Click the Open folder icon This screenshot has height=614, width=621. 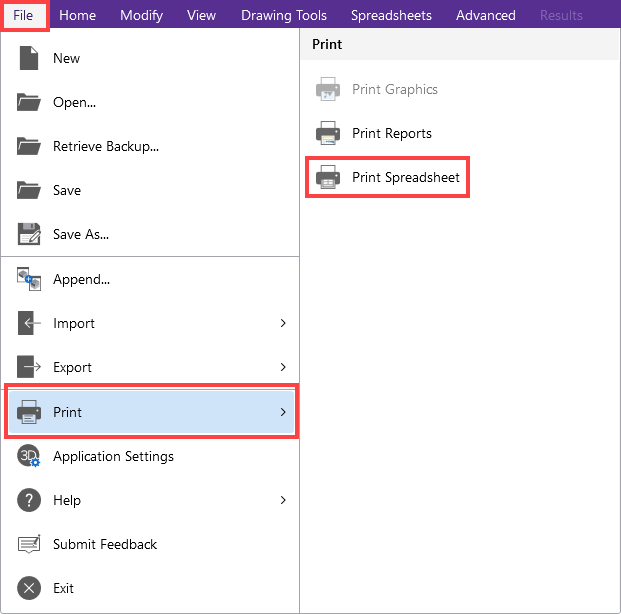click(29, 102)
